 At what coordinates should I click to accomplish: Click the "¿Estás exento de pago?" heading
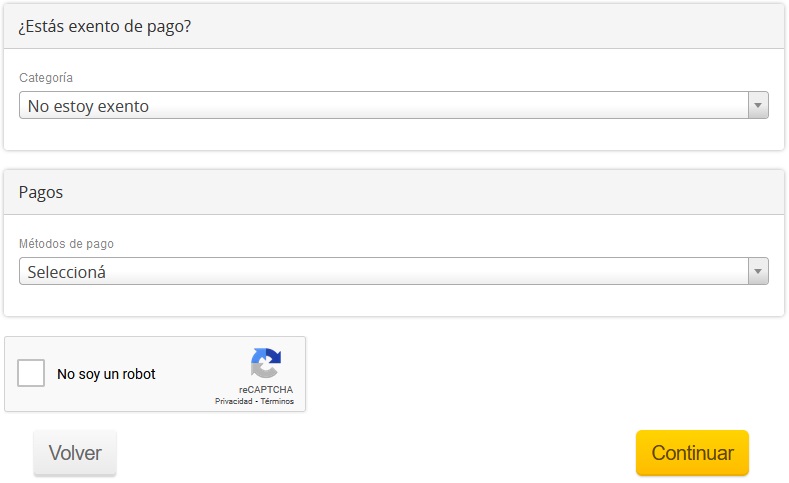point(105,26)
